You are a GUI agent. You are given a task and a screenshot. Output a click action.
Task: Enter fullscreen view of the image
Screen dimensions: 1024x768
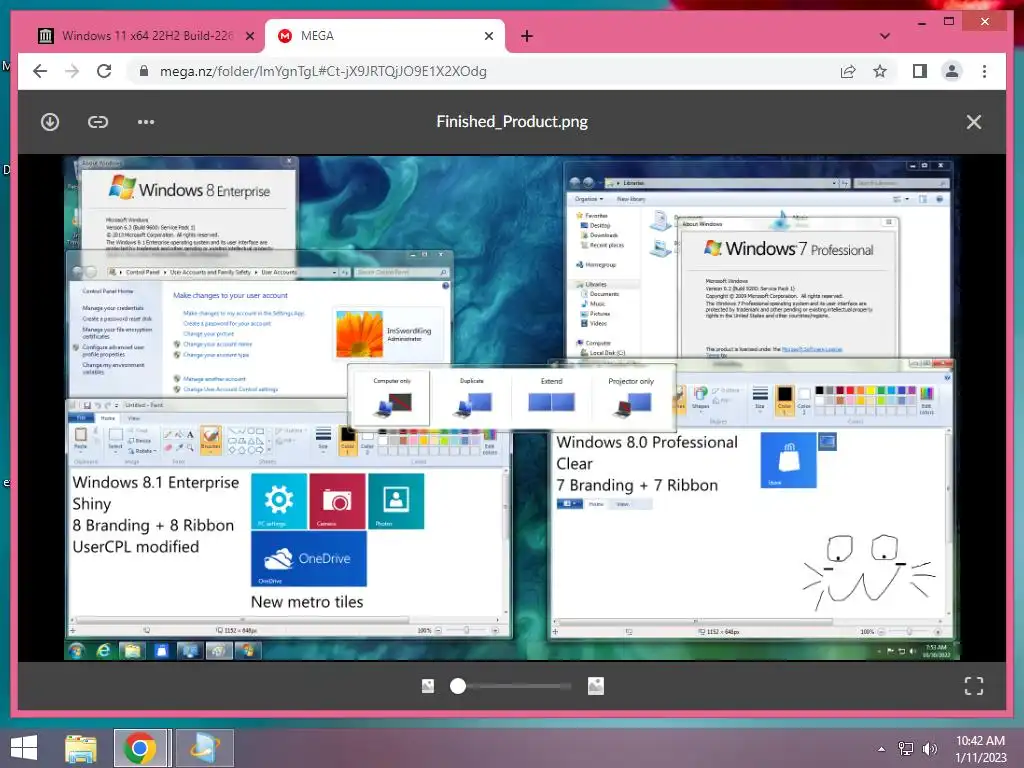(x=974, y=686)
